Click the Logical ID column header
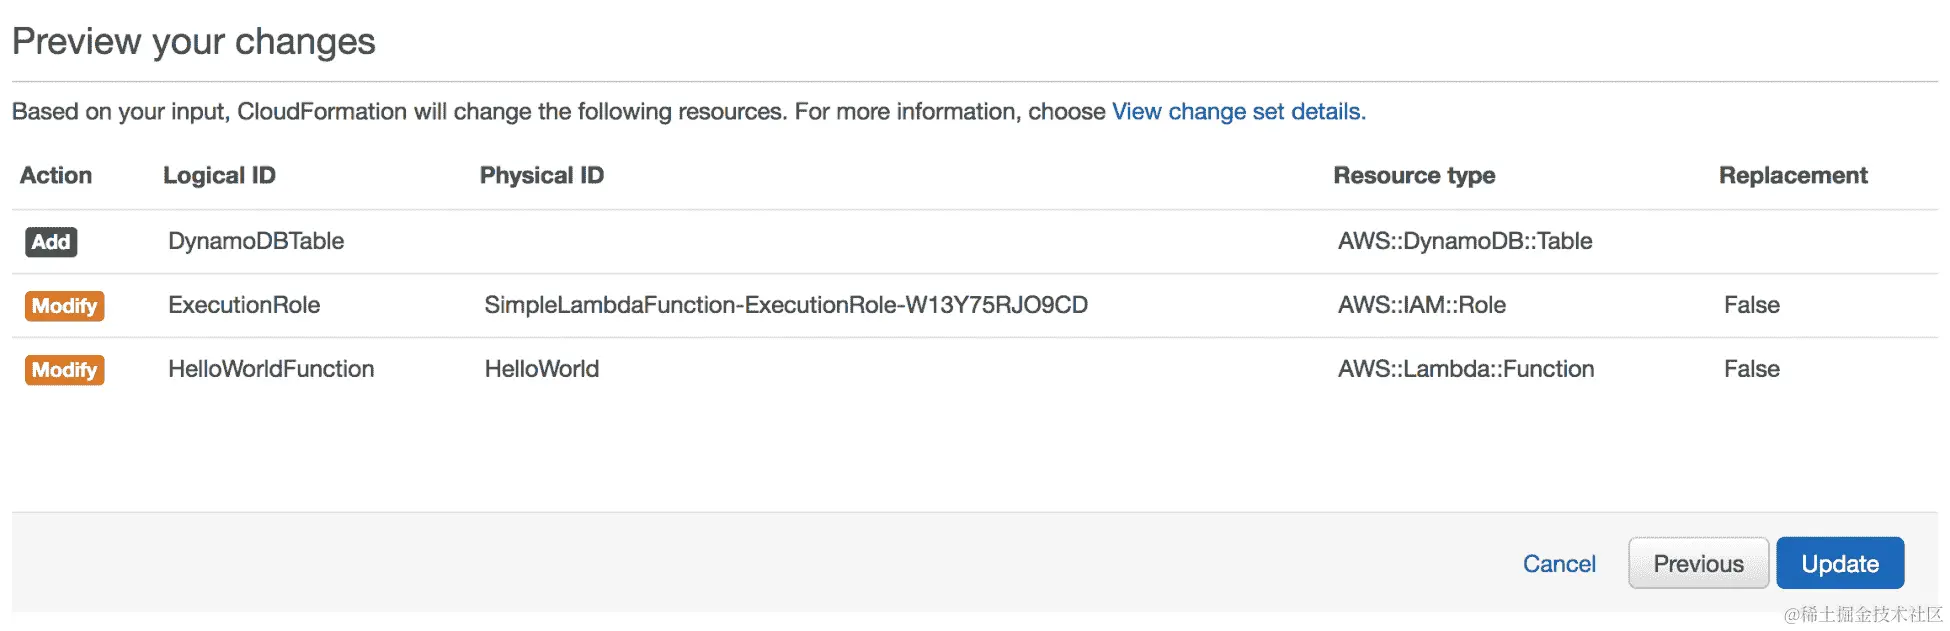 pos(219,176)
